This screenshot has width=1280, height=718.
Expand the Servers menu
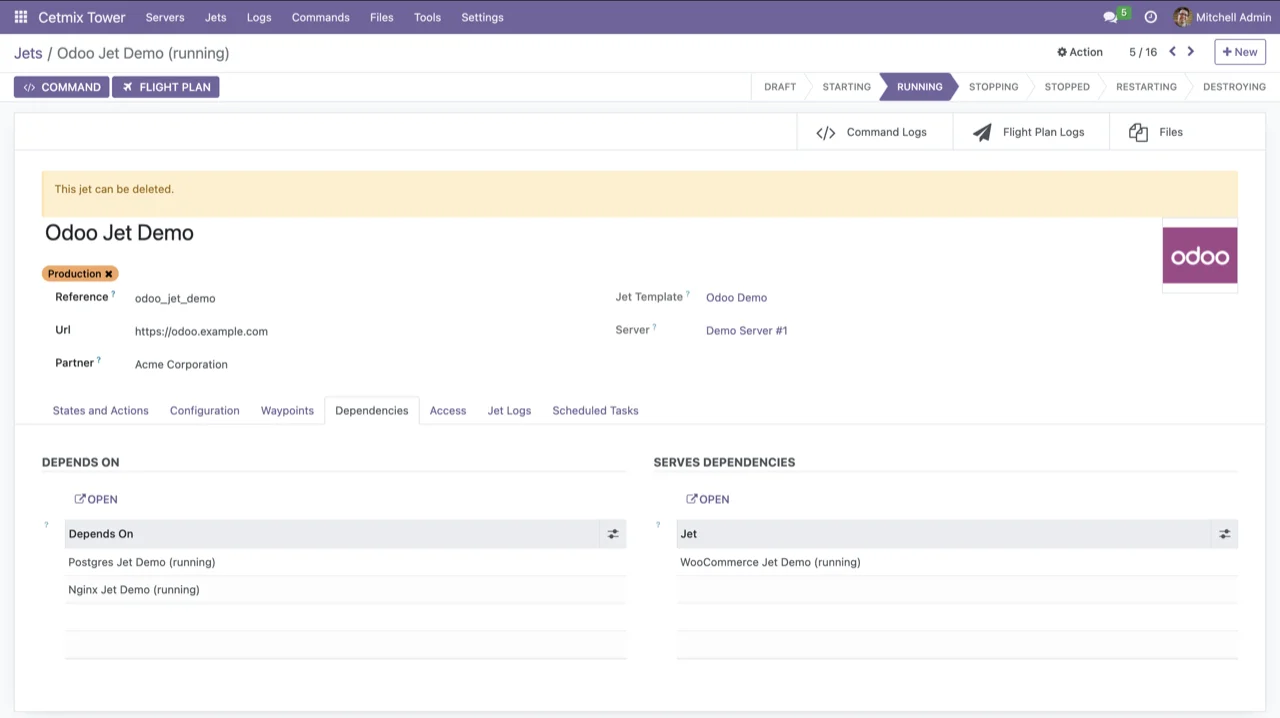pos(165,17)
